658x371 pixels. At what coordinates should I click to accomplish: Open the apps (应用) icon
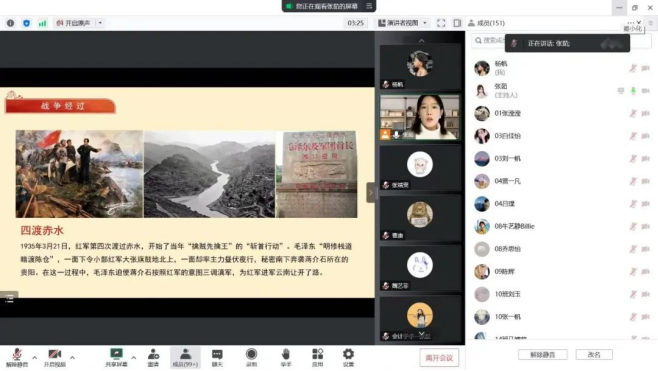pos(318,357)
